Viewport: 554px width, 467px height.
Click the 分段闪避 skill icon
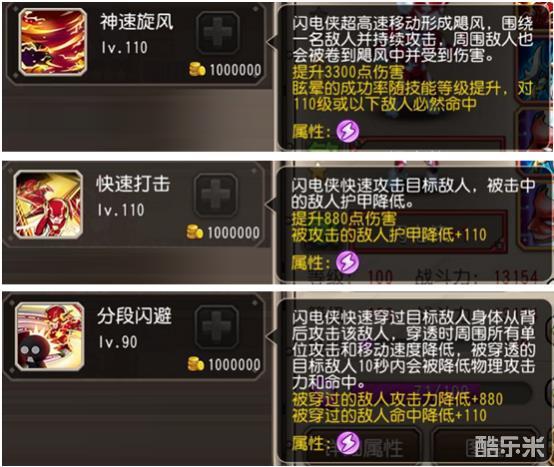(x=50, y=336)
